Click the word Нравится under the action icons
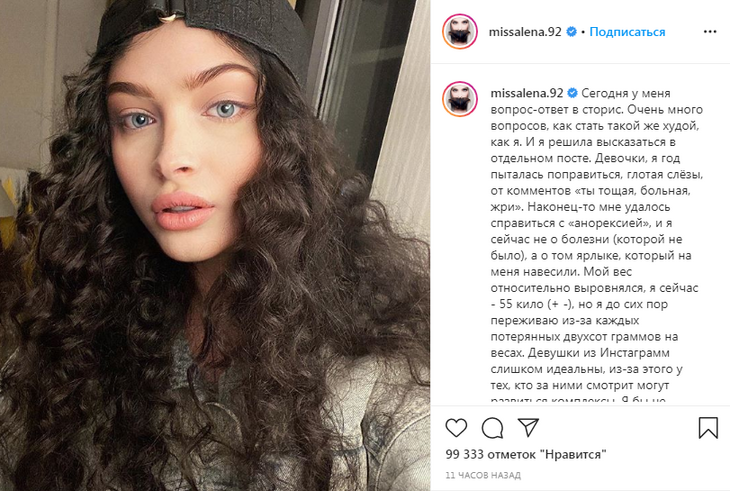Image resolution: width=730 pixels, height=491 pixels. click(573, 454)
